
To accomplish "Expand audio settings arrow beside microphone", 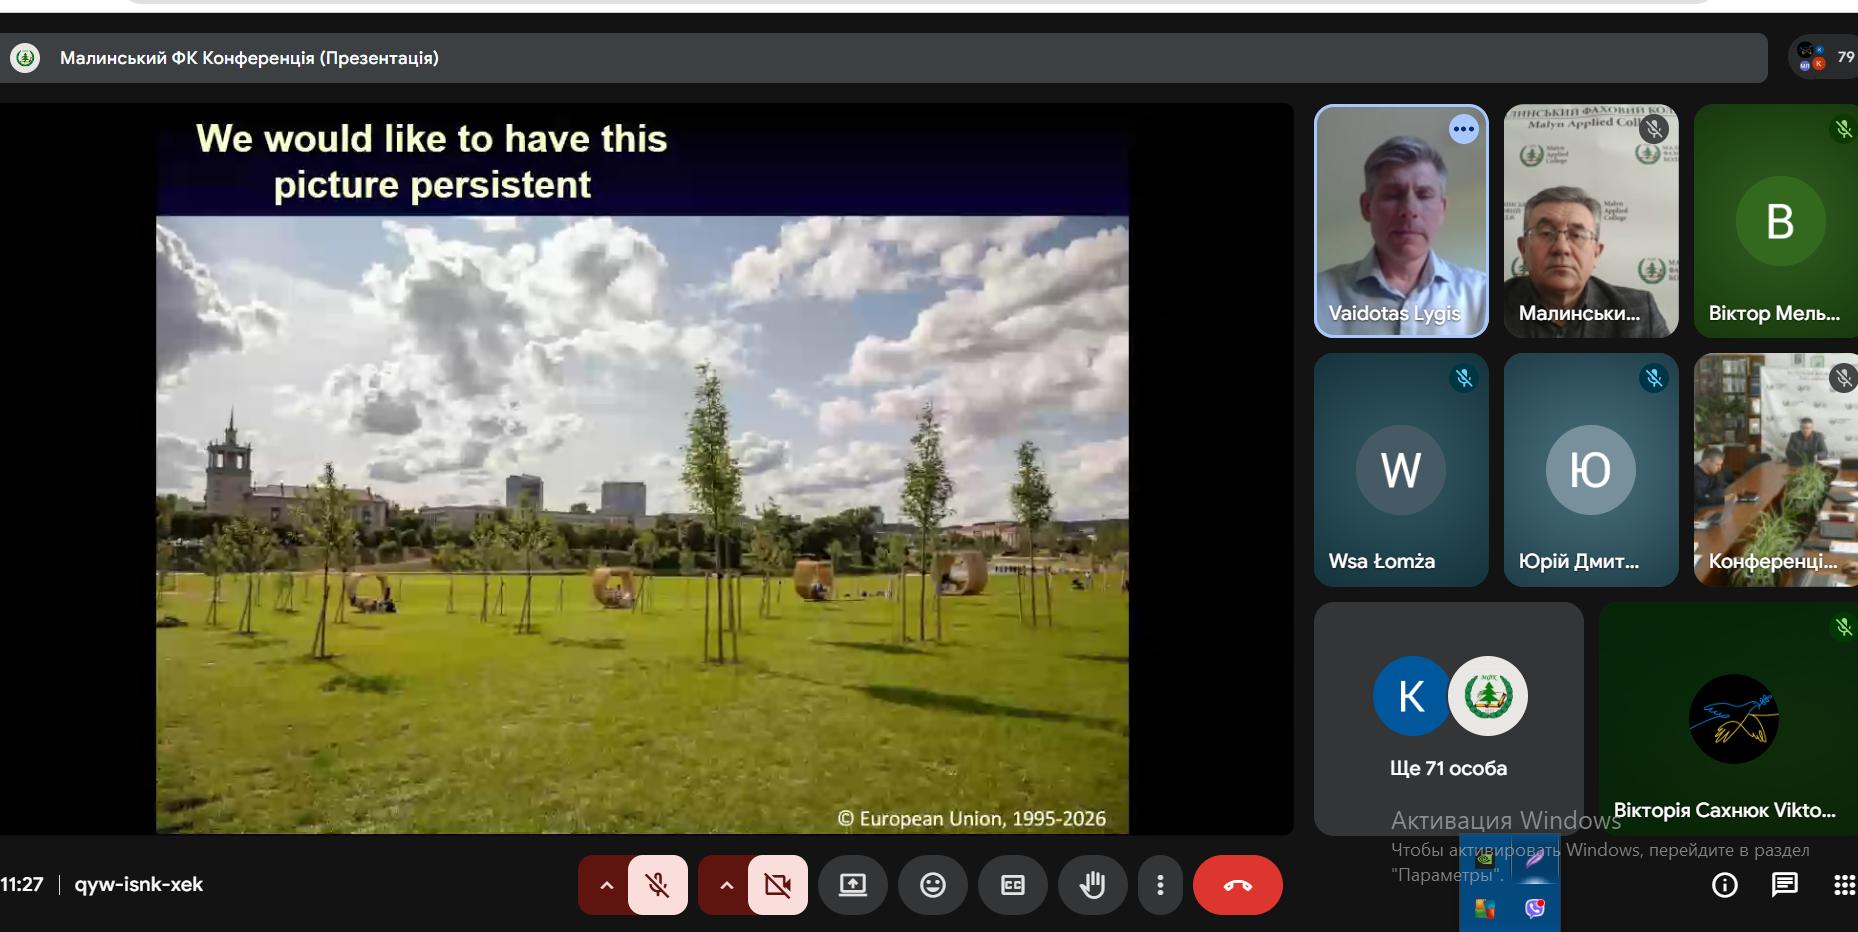I will [606, 885].
